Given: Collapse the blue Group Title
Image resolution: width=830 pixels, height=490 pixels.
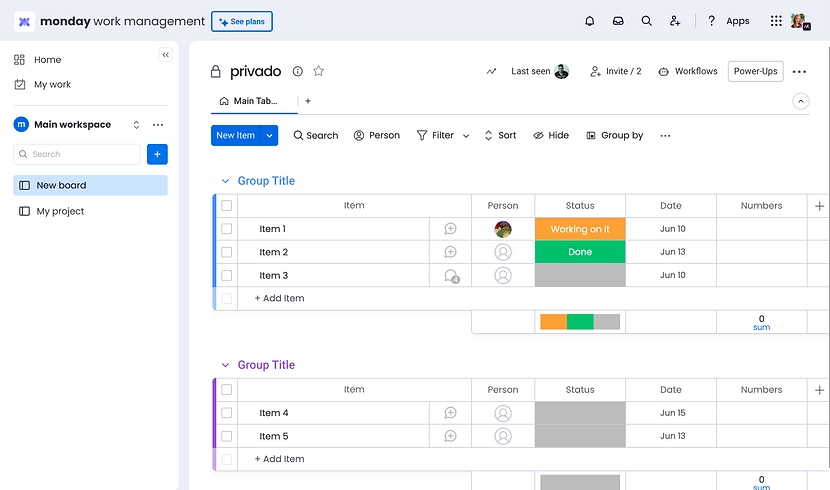Looking at the screenshot, I should coord(225,181).
